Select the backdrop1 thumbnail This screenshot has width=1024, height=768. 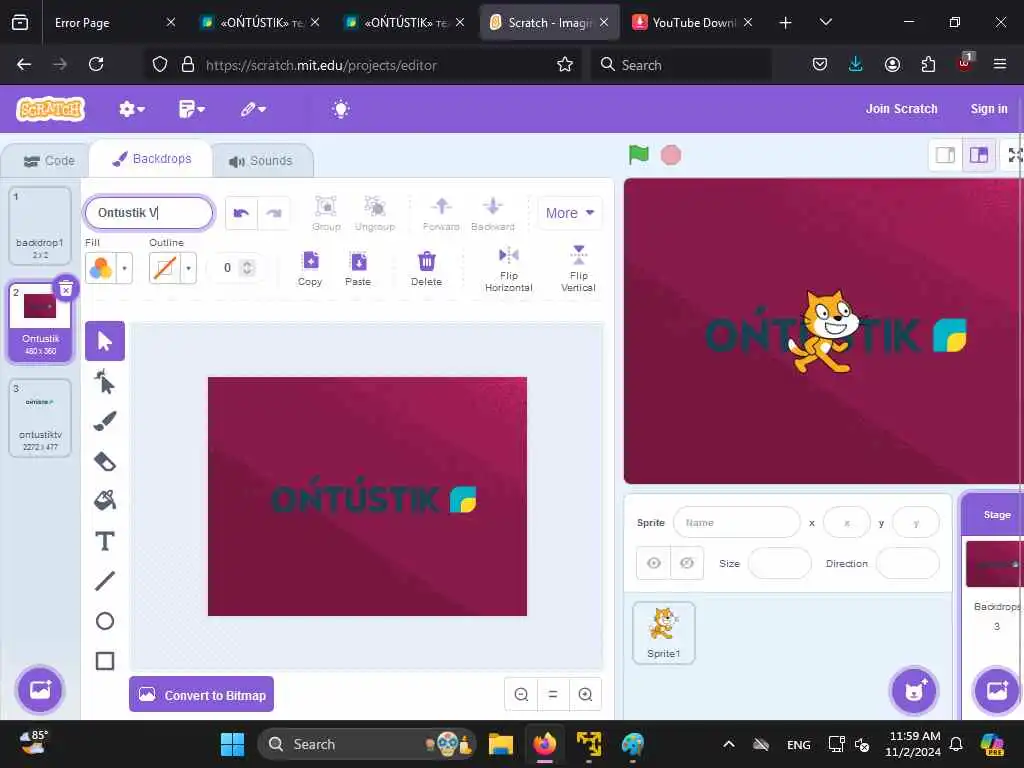point(40,225)
